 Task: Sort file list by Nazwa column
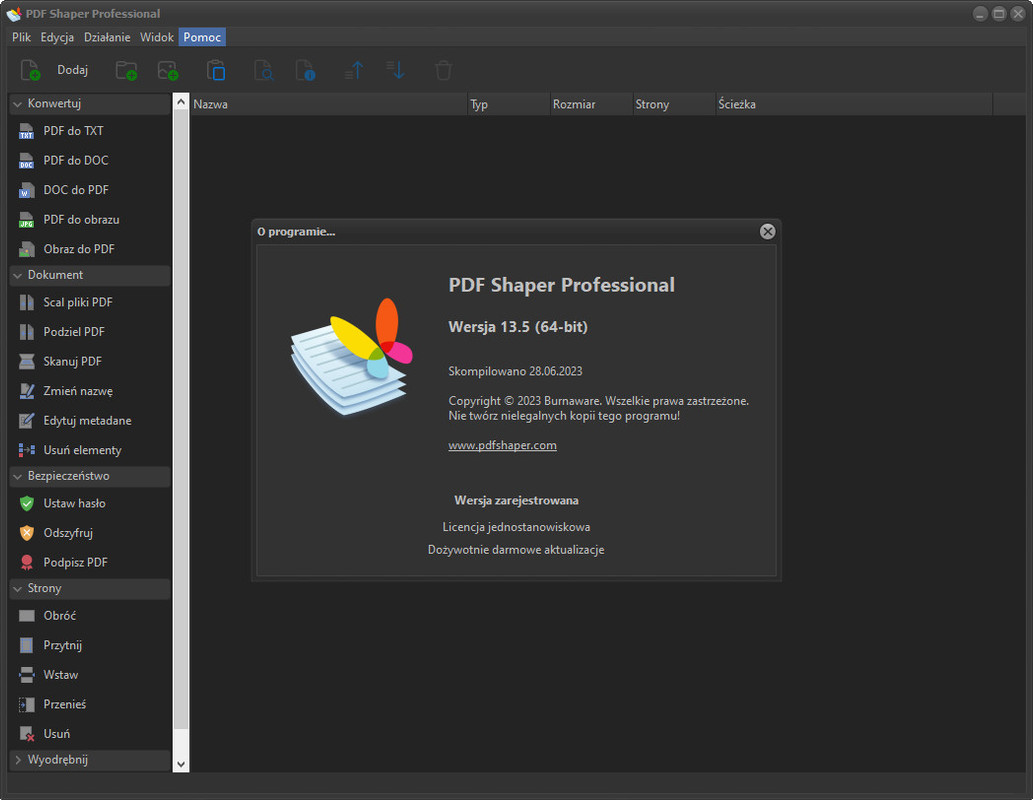pyautogui.click(x=329, y=104)
